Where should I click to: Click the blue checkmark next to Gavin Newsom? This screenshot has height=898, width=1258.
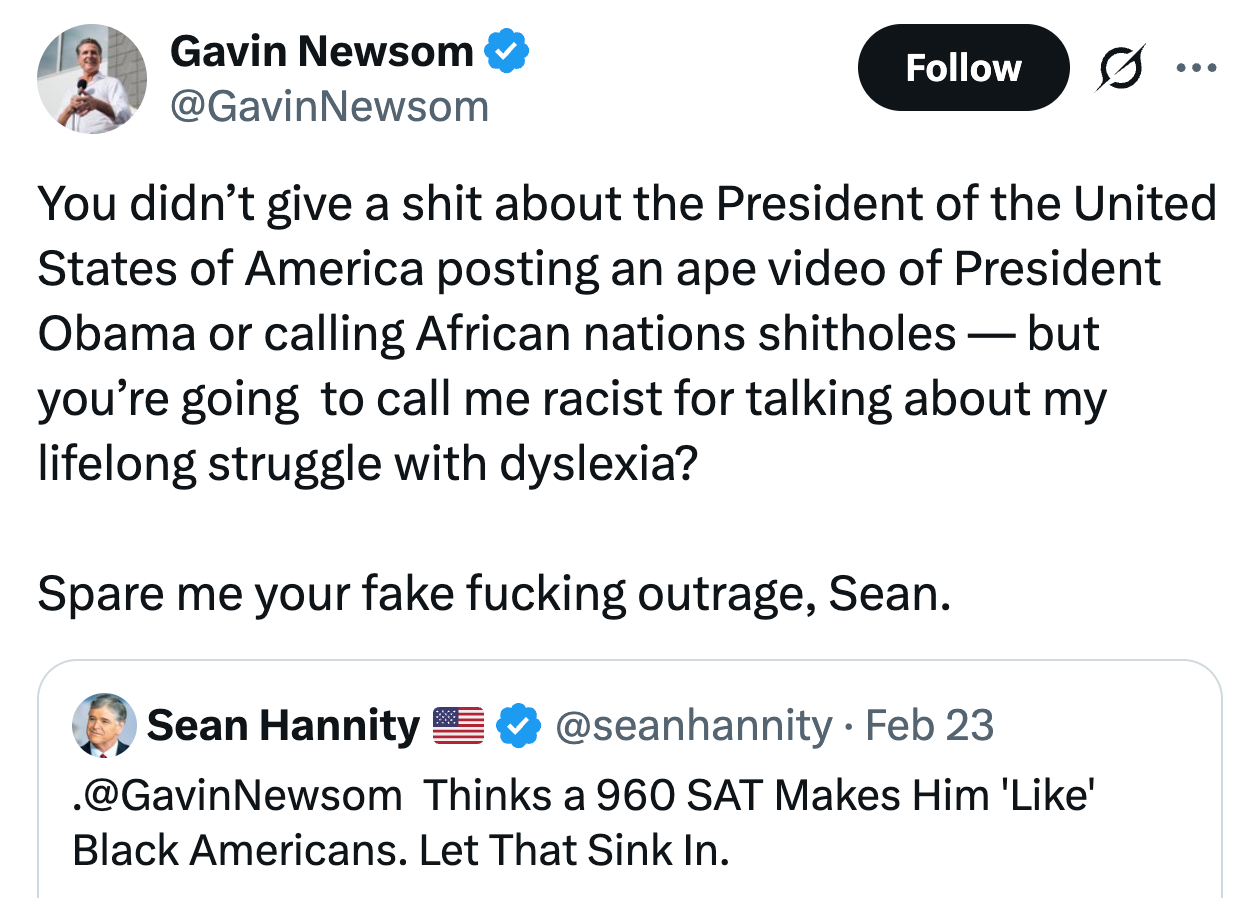point(508,49)
